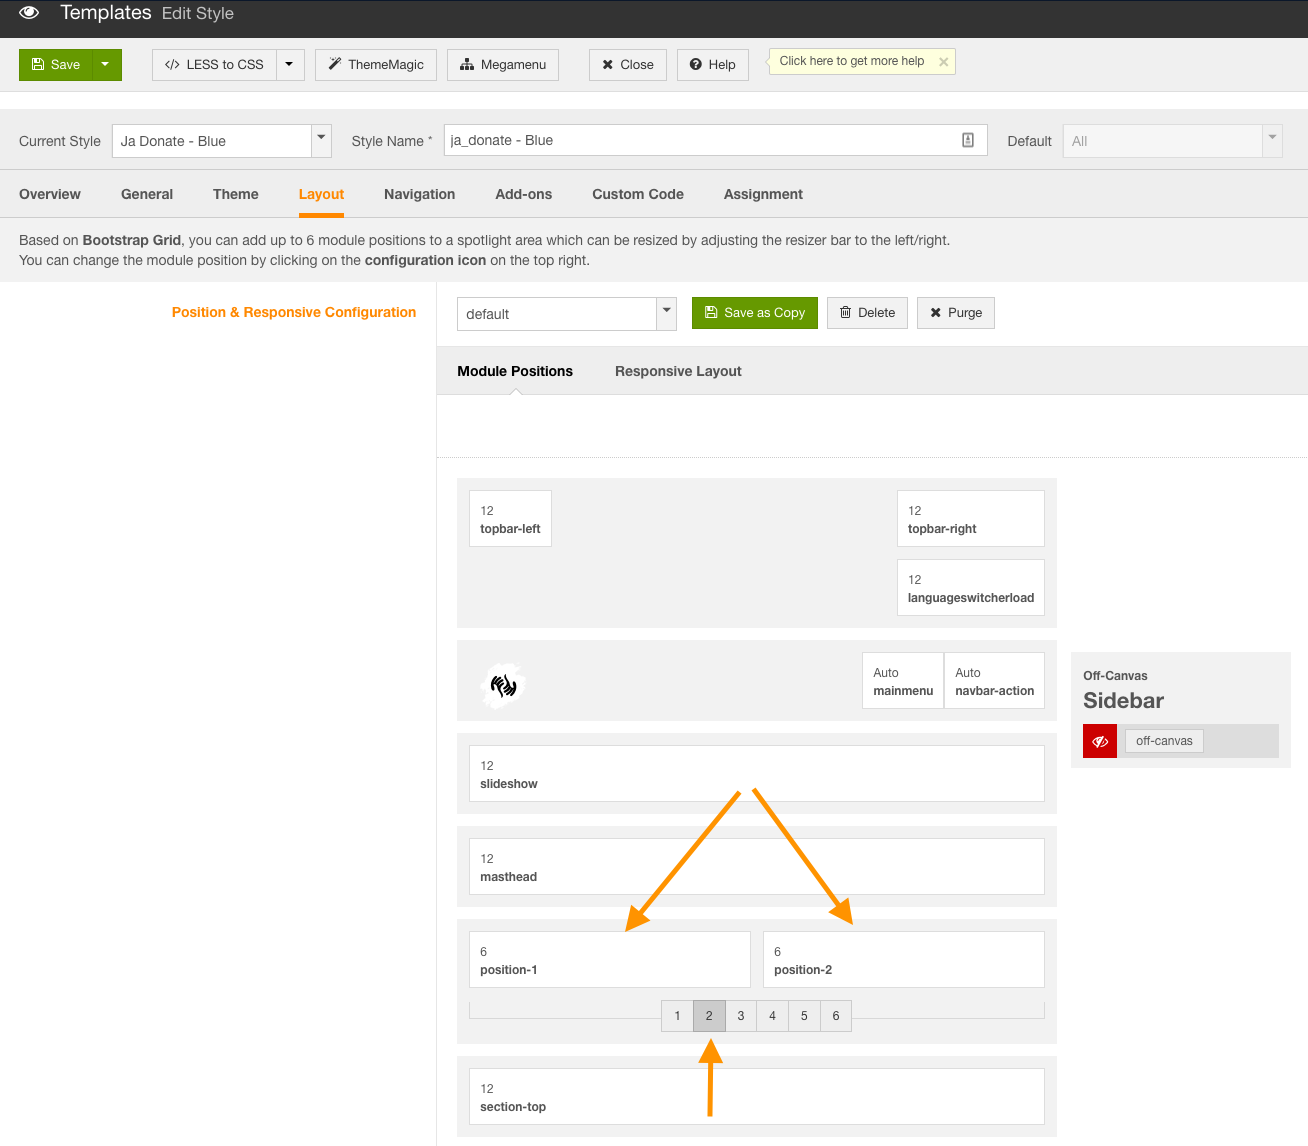Screen dimensions: 1308x1146
Task: Expand the default layout selector
Action: click(666, 313)
